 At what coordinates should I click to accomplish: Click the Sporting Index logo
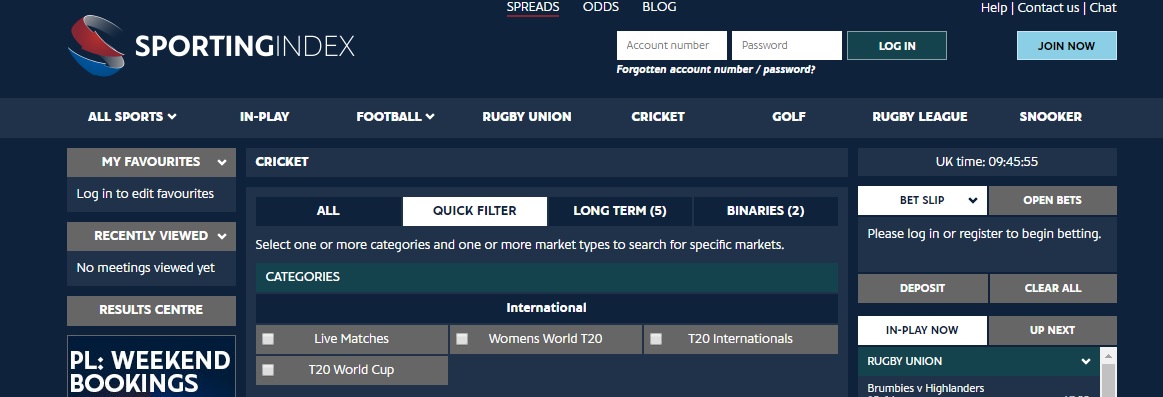pos(211,46)
